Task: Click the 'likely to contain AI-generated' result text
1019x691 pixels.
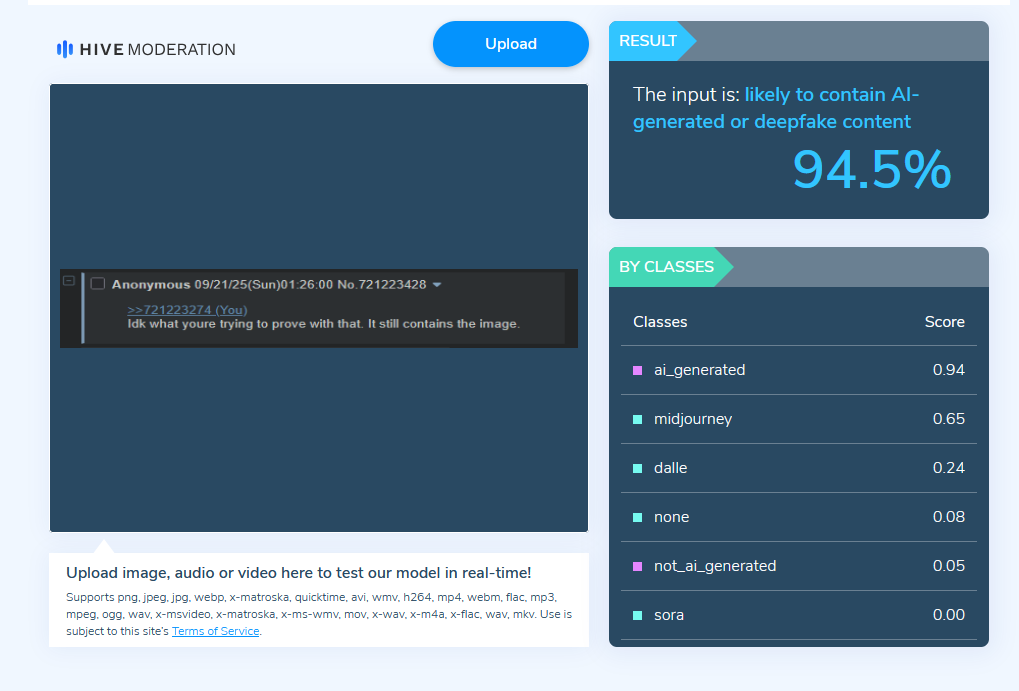Action: pos(776,108)
